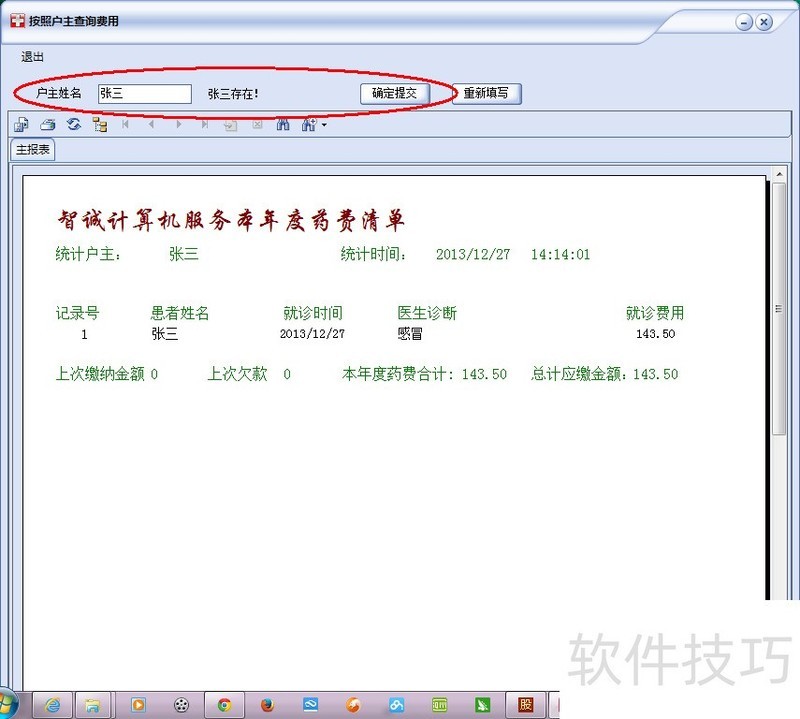Click the zoom magnifier icon
This screenshot has height=719, width=800.
tap(308, 125)
